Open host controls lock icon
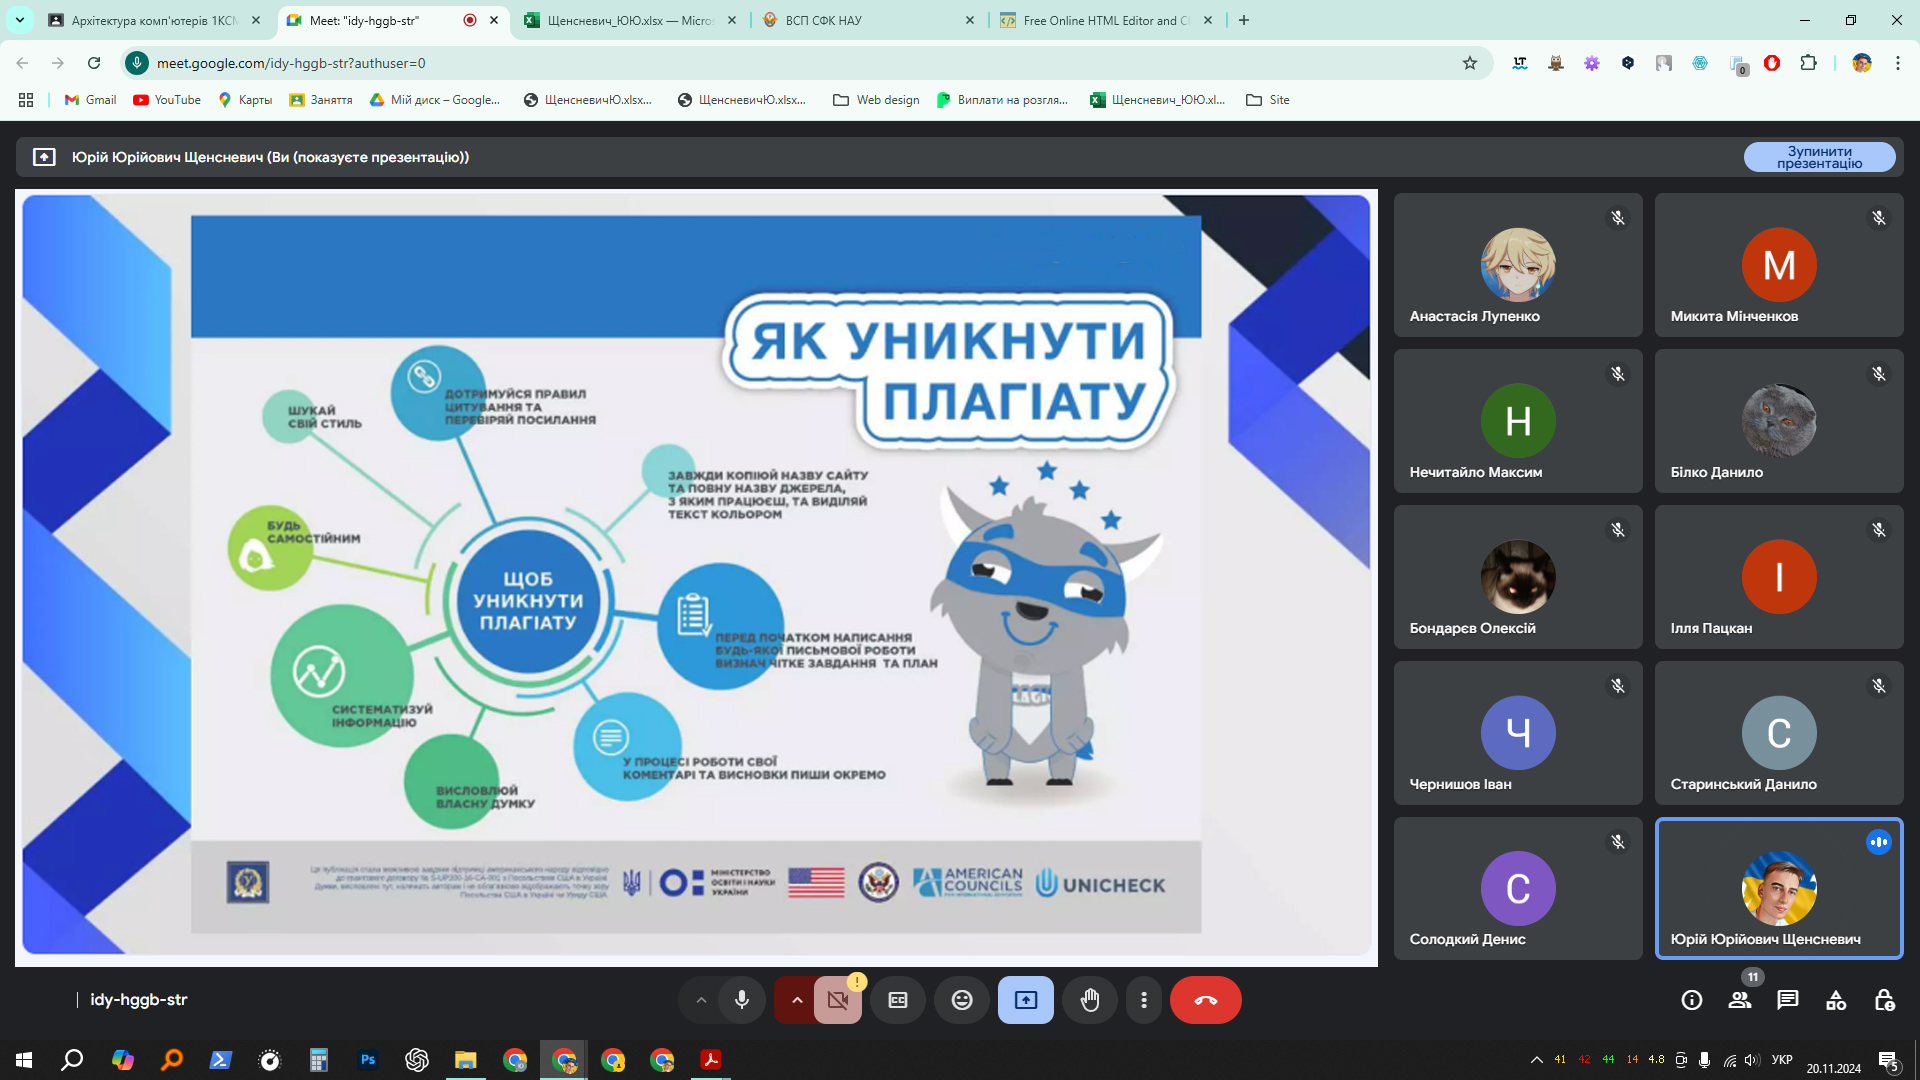 (x=1884, y=1000)
